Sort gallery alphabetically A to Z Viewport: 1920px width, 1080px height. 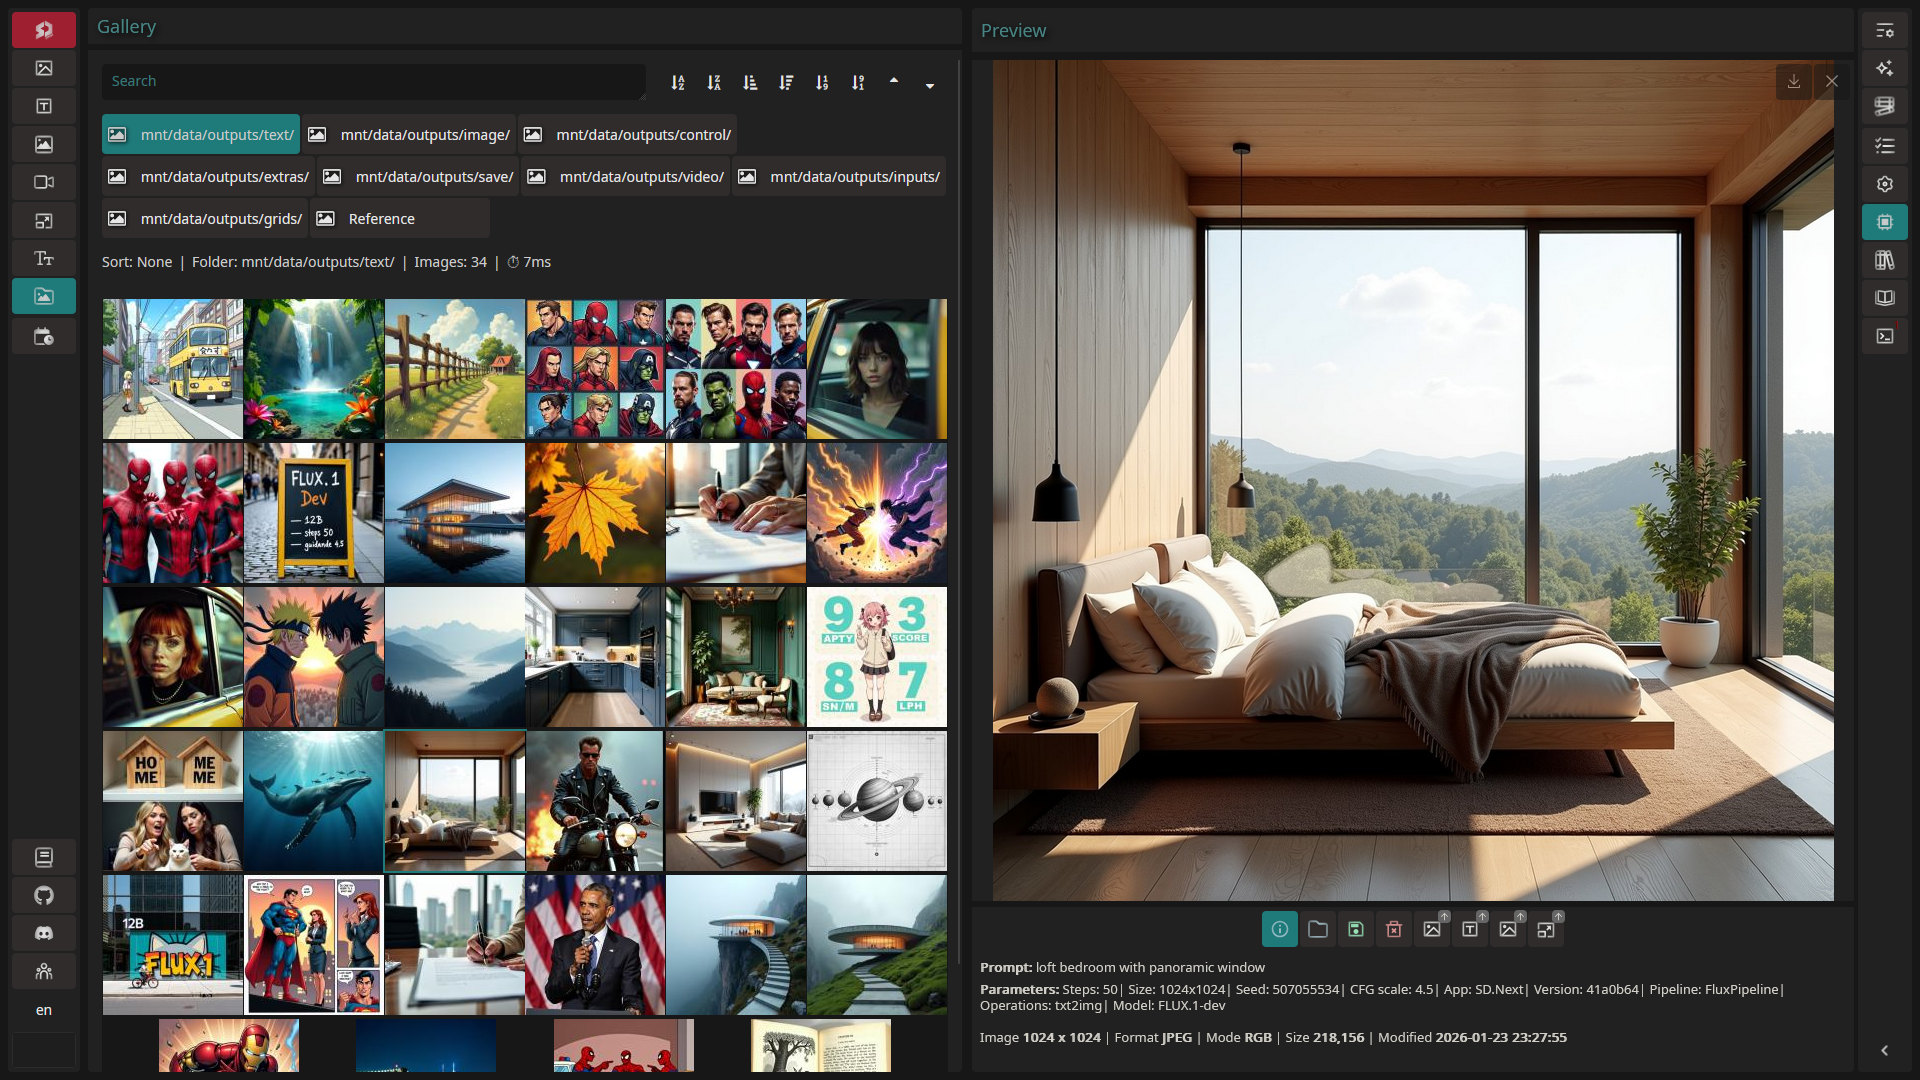tap(678, 82)
